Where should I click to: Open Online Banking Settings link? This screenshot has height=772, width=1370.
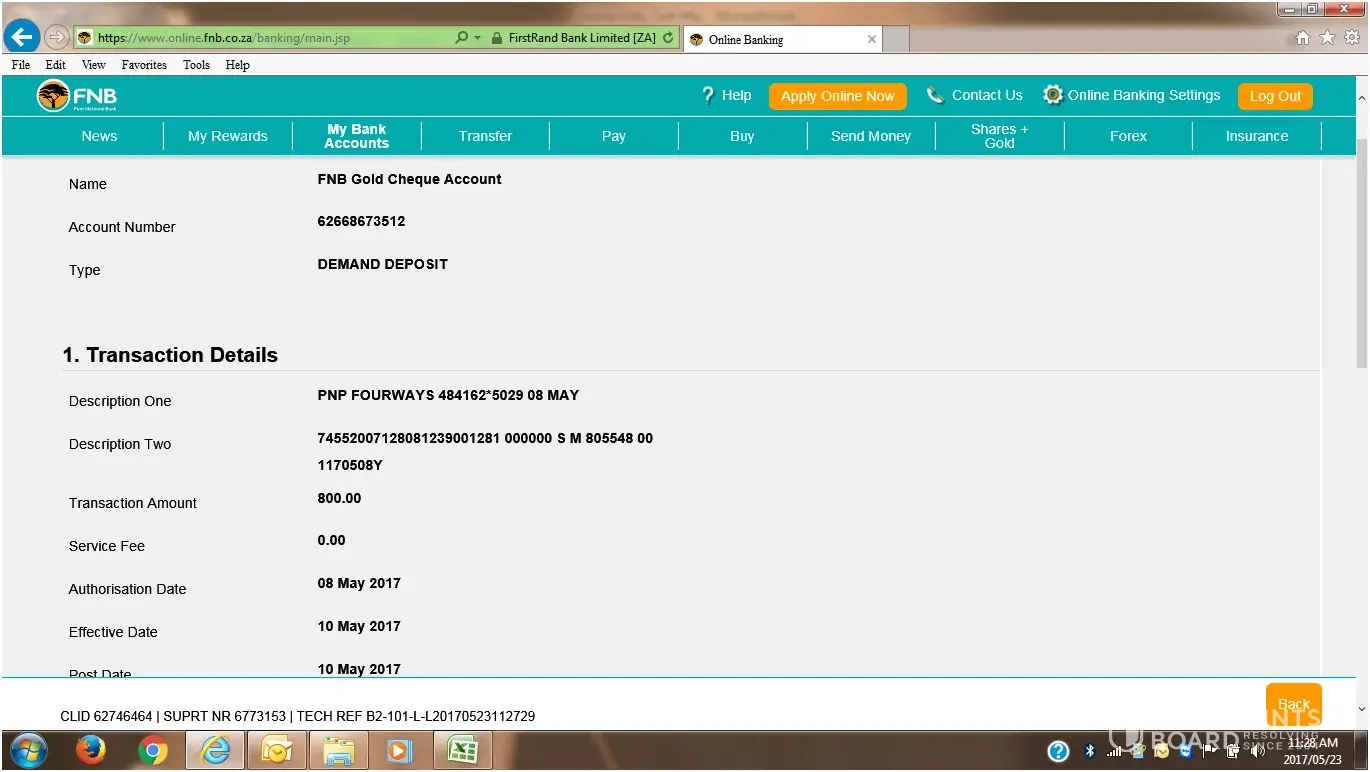[x=1143, y=95]
